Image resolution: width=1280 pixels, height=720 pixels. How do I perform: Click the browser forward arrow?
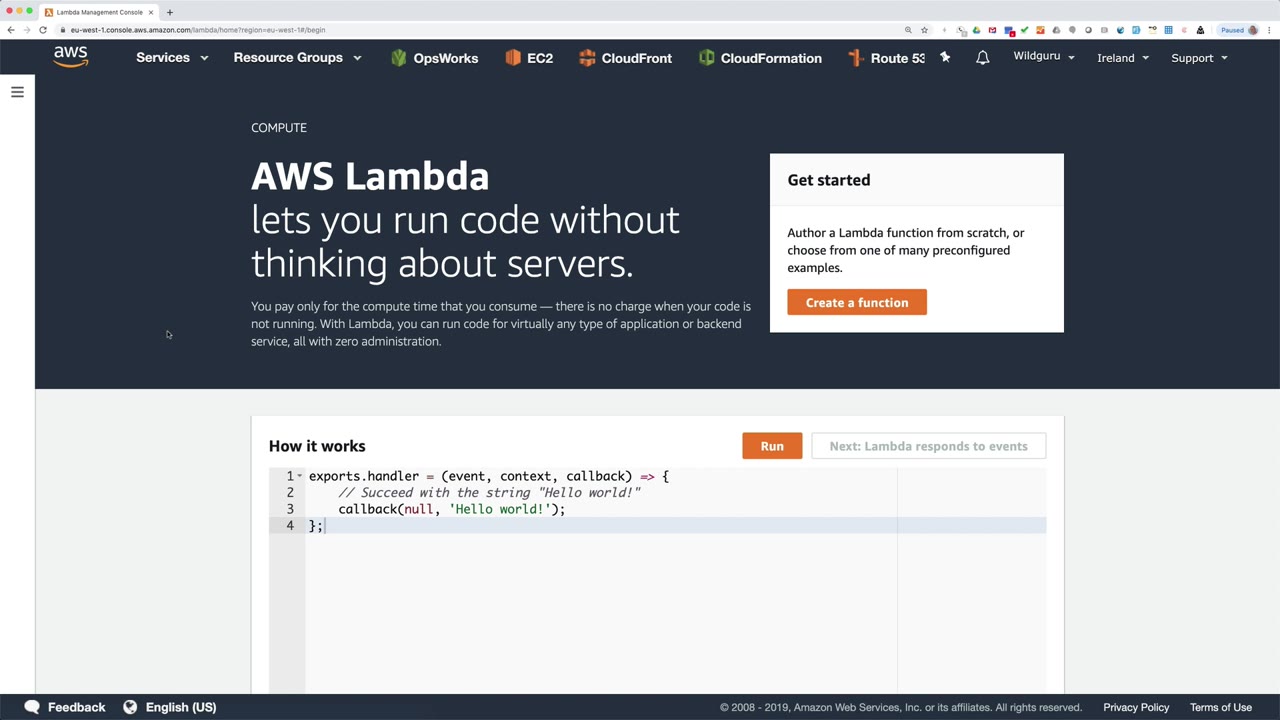[27, 30]
